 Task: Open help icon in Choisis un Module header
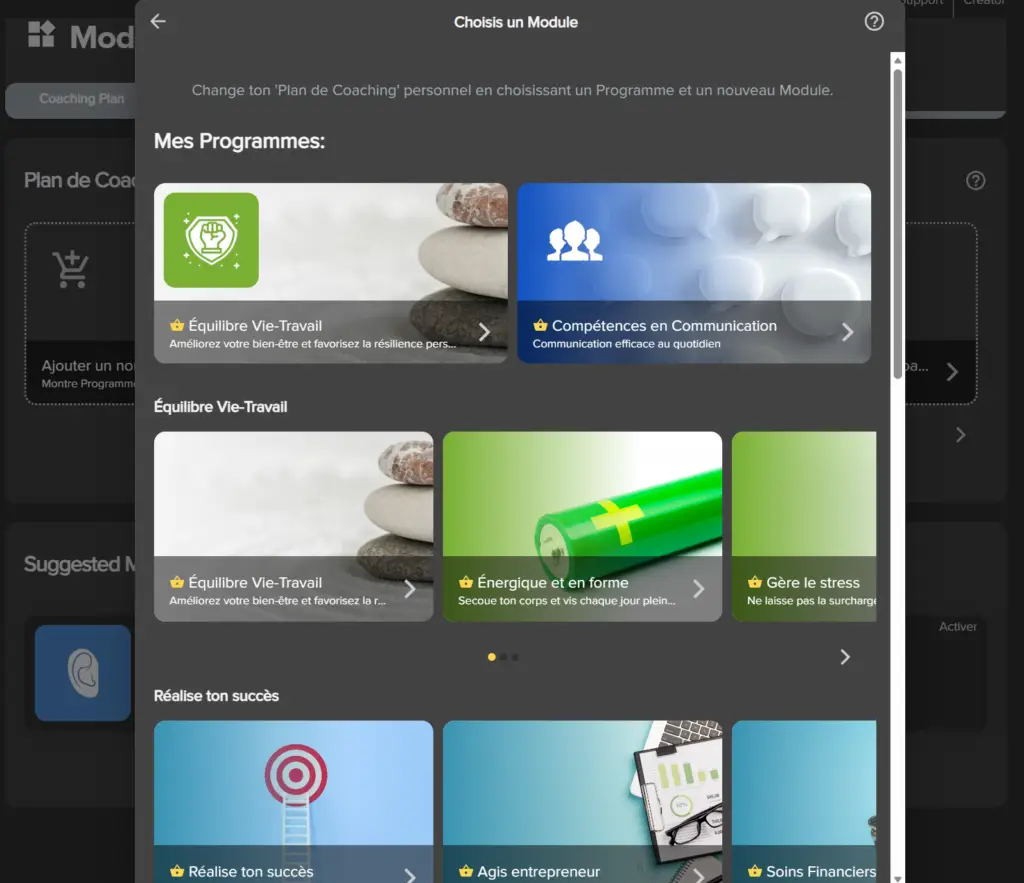tap(874, 22)
